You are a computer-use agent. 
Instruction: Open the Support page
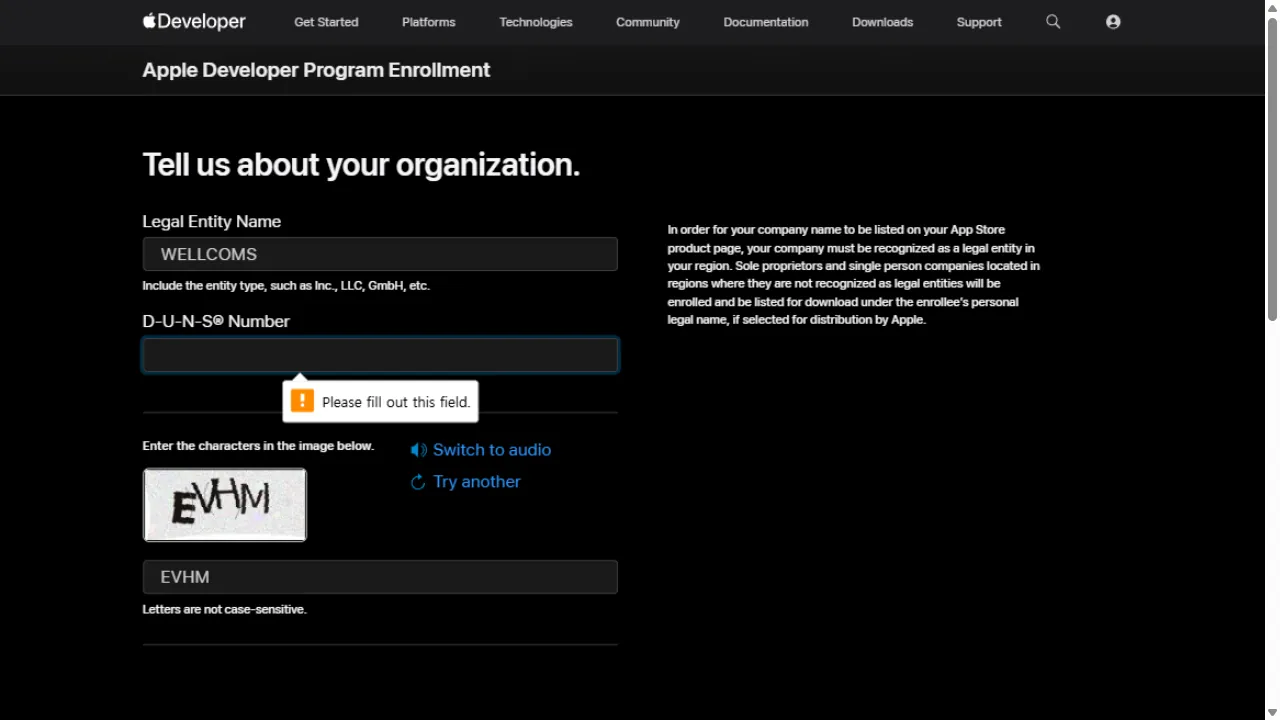(x=979, y=22)
